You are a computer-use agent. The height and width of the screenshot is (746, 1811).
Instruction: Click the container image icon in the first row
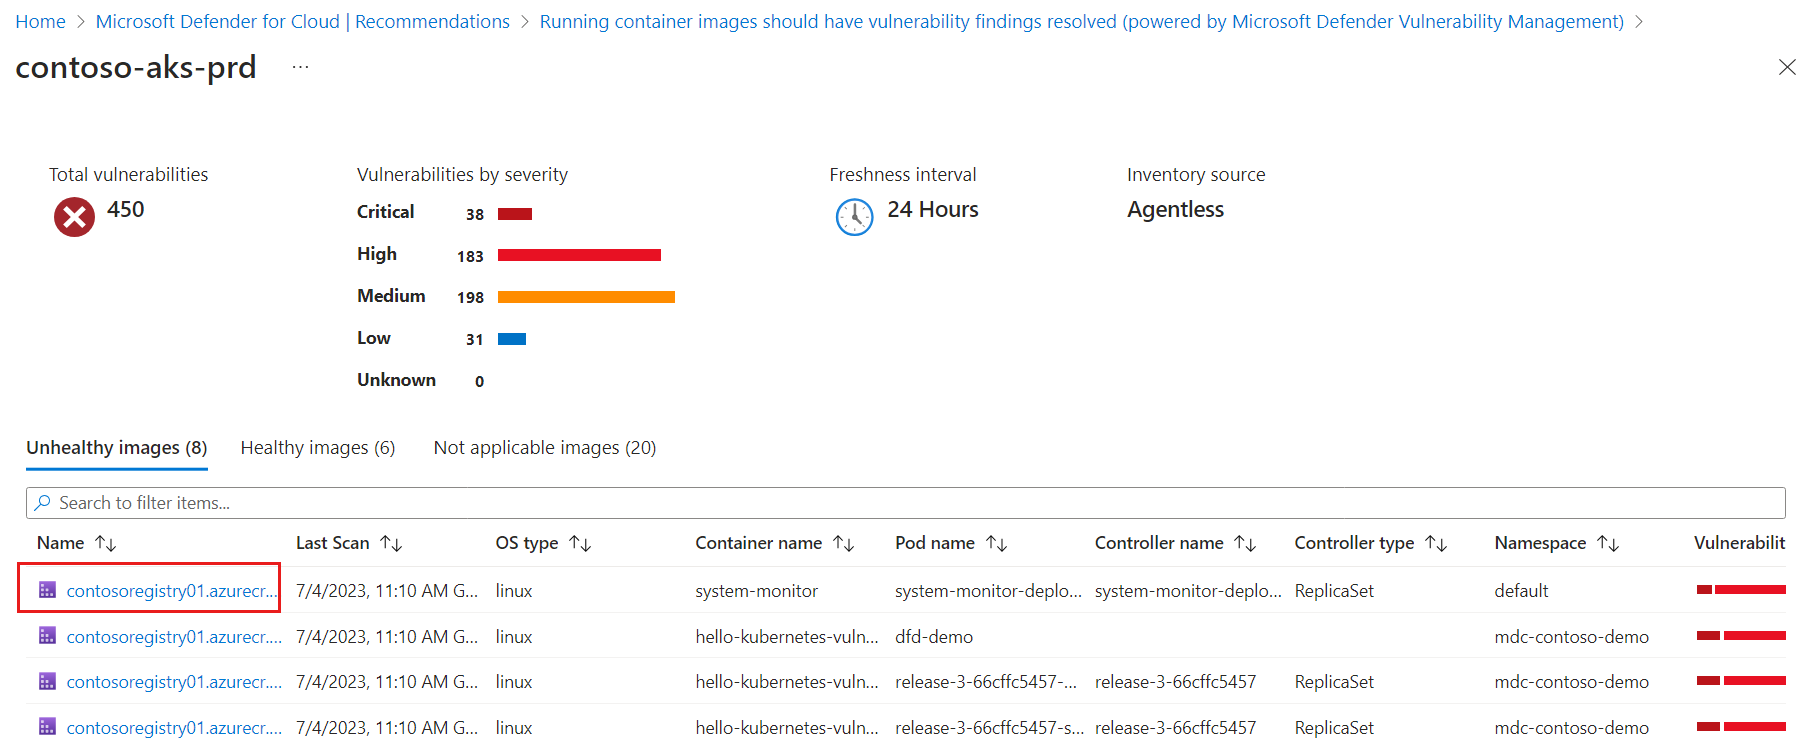(x=47, y=590)
